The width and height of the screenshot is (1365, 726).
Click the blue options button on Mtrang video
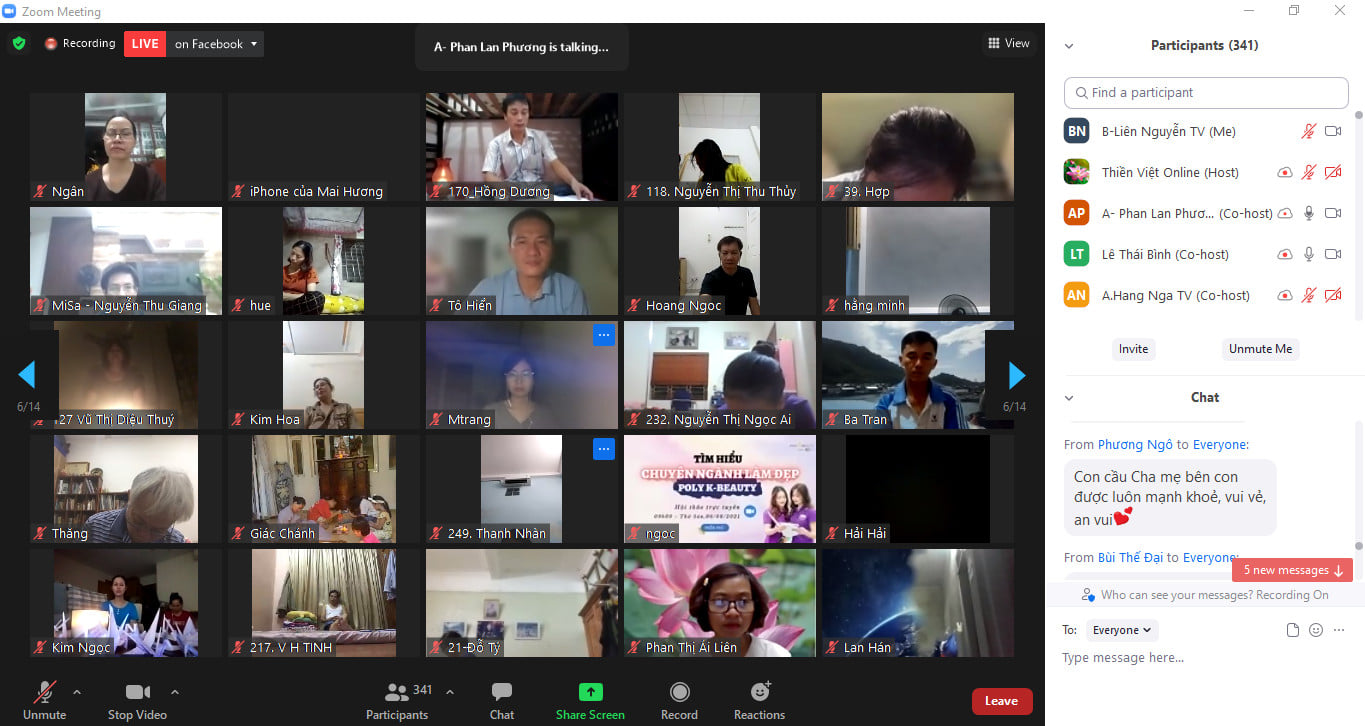[x=604, y=335]
